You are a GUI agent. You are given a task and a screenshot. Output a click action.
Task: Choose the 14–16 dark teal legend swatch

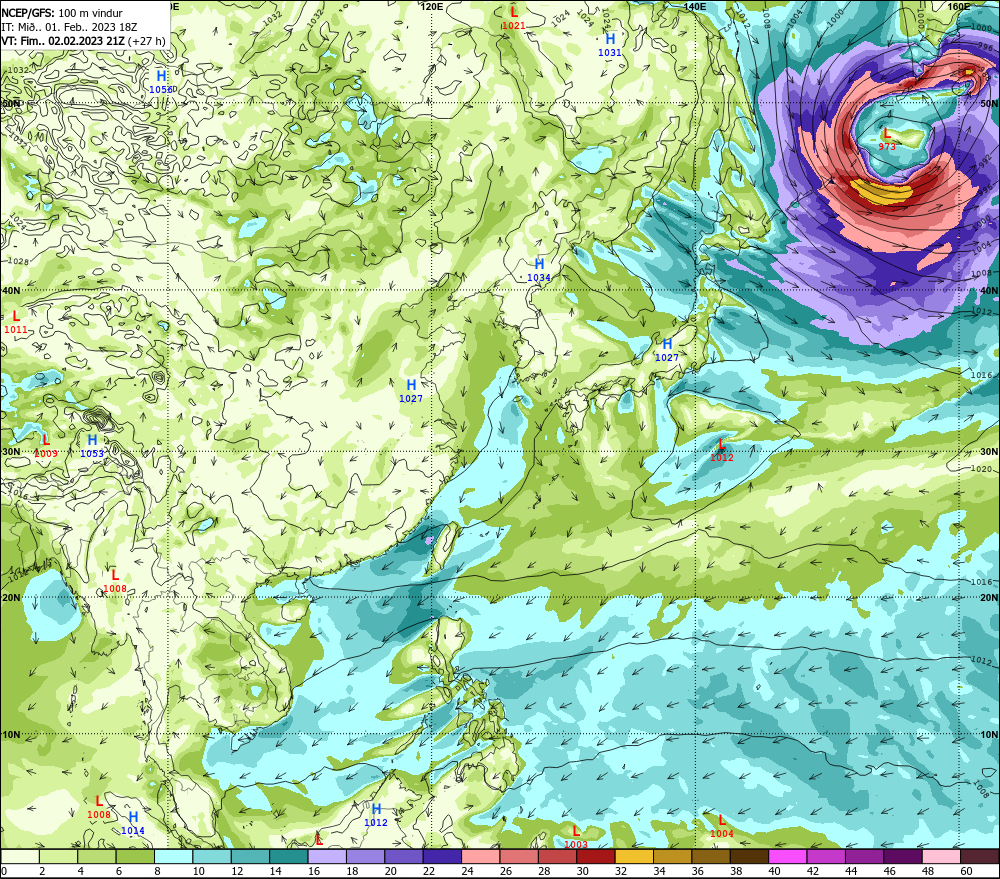click(289, 856)
